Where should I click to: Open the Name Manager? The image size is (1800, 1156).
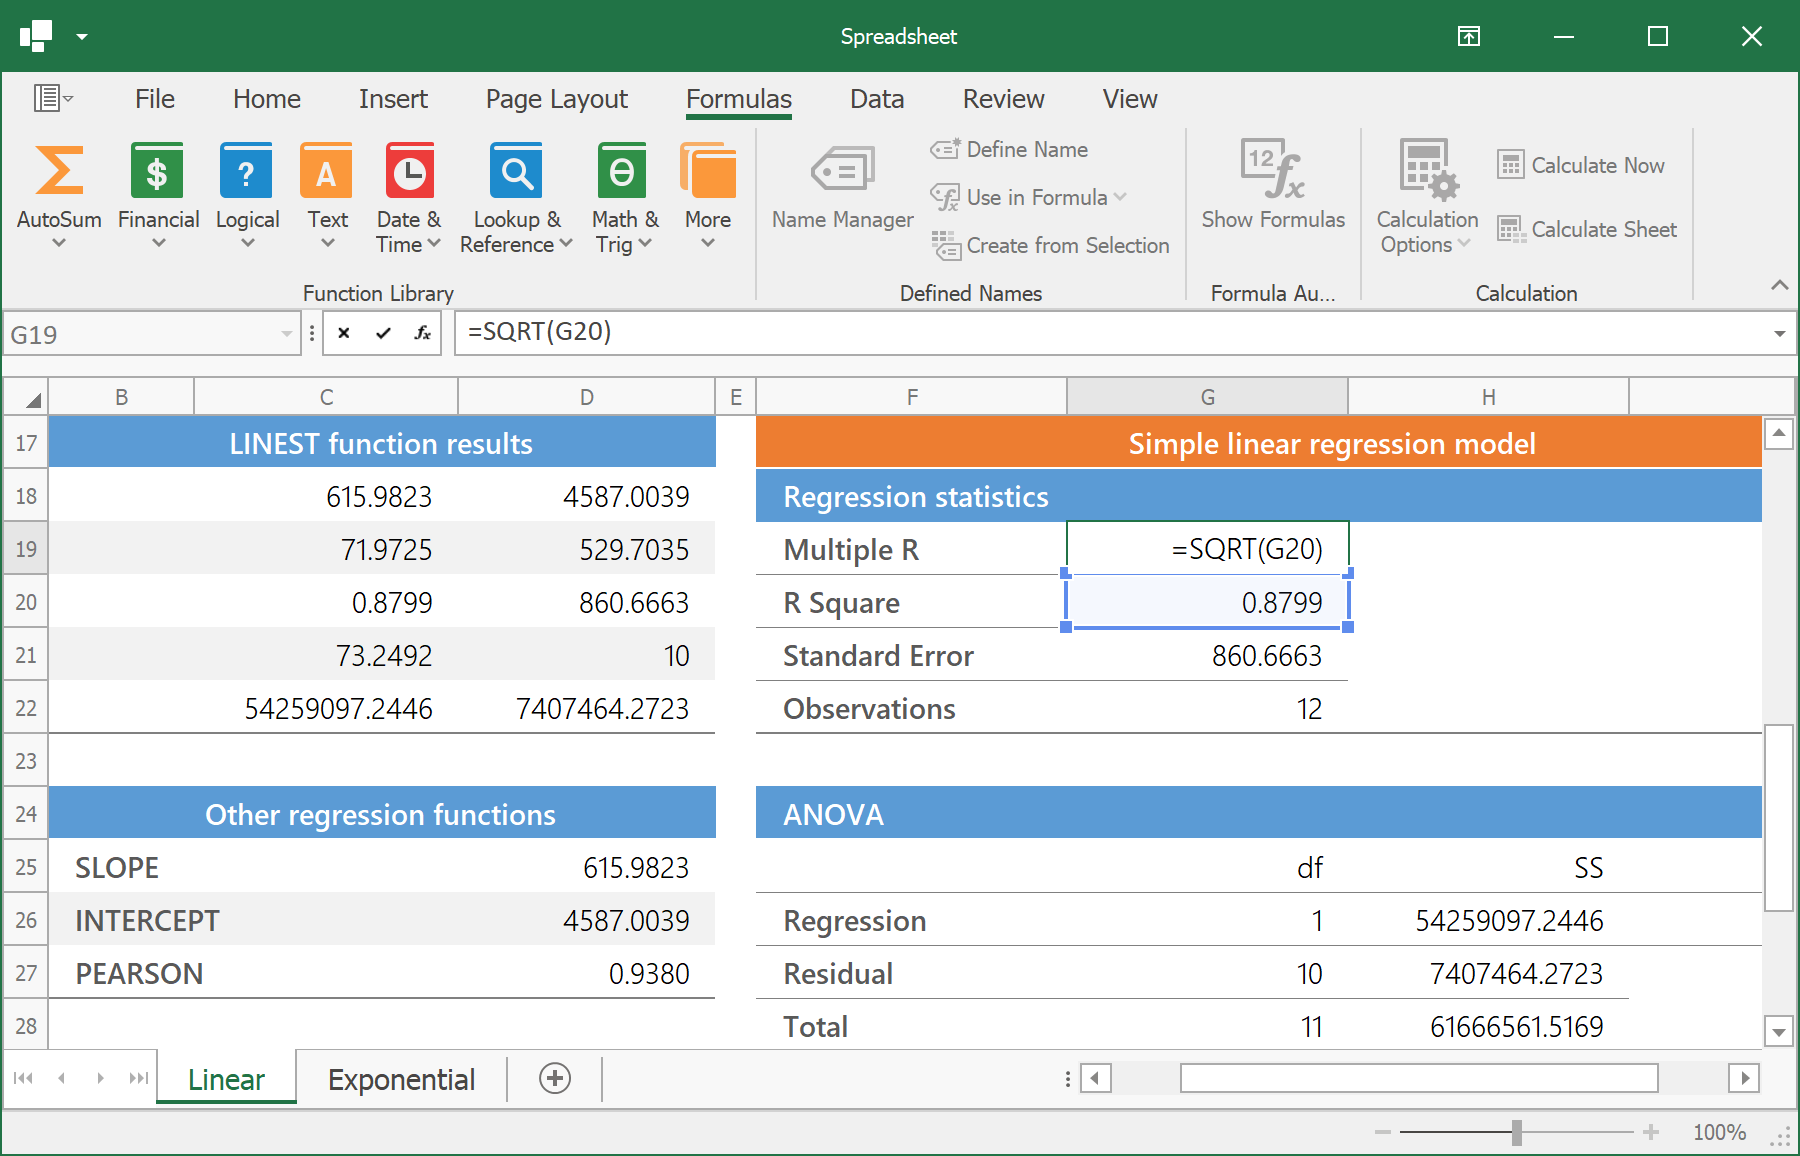[842, 189]
